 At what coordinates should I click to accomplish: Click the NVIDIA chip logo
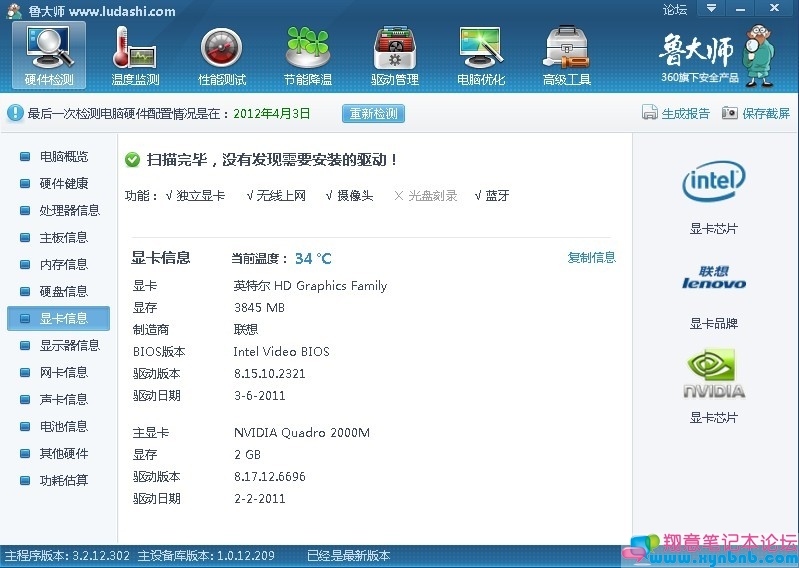pos(713,373)
